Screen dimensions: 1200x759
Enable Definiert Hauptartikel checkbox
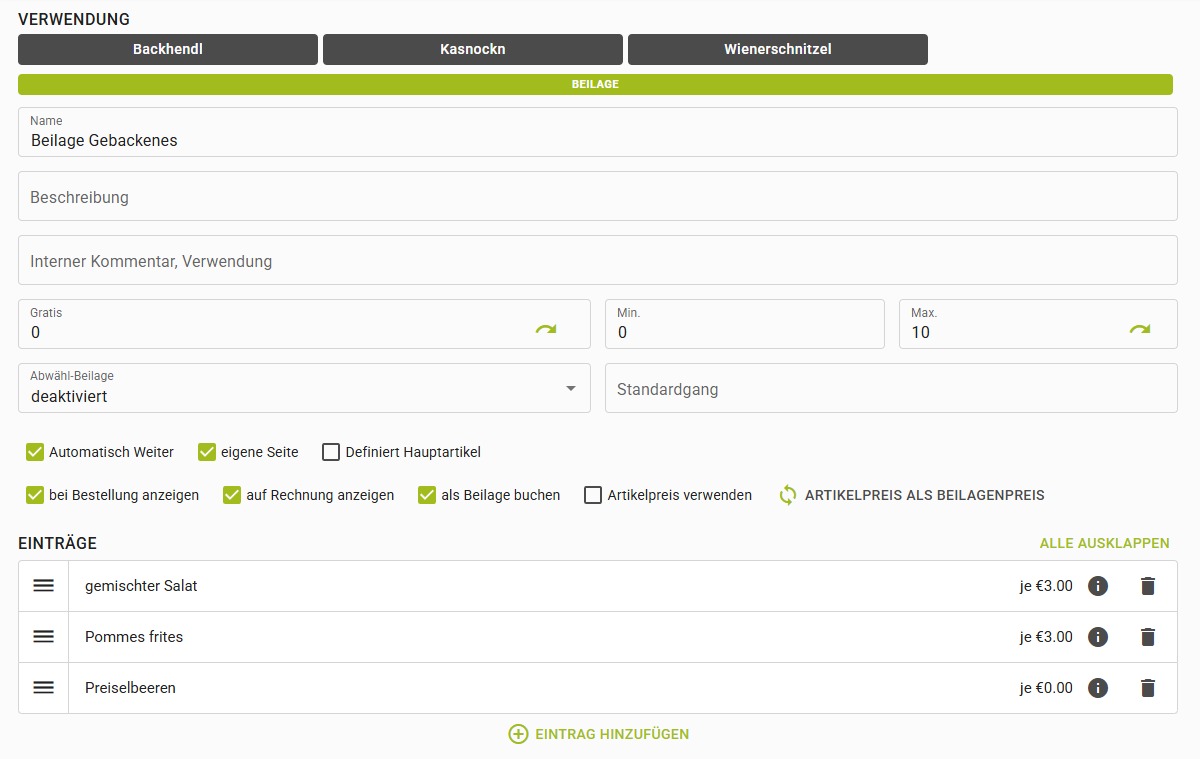point(331,452)
